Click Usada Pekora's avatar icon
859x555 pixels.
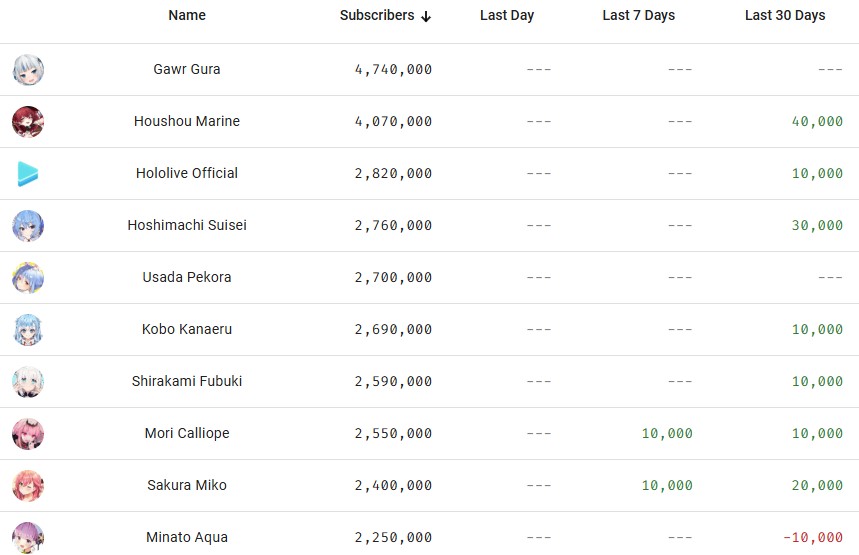pyautogui.click(x=28, y=278)
